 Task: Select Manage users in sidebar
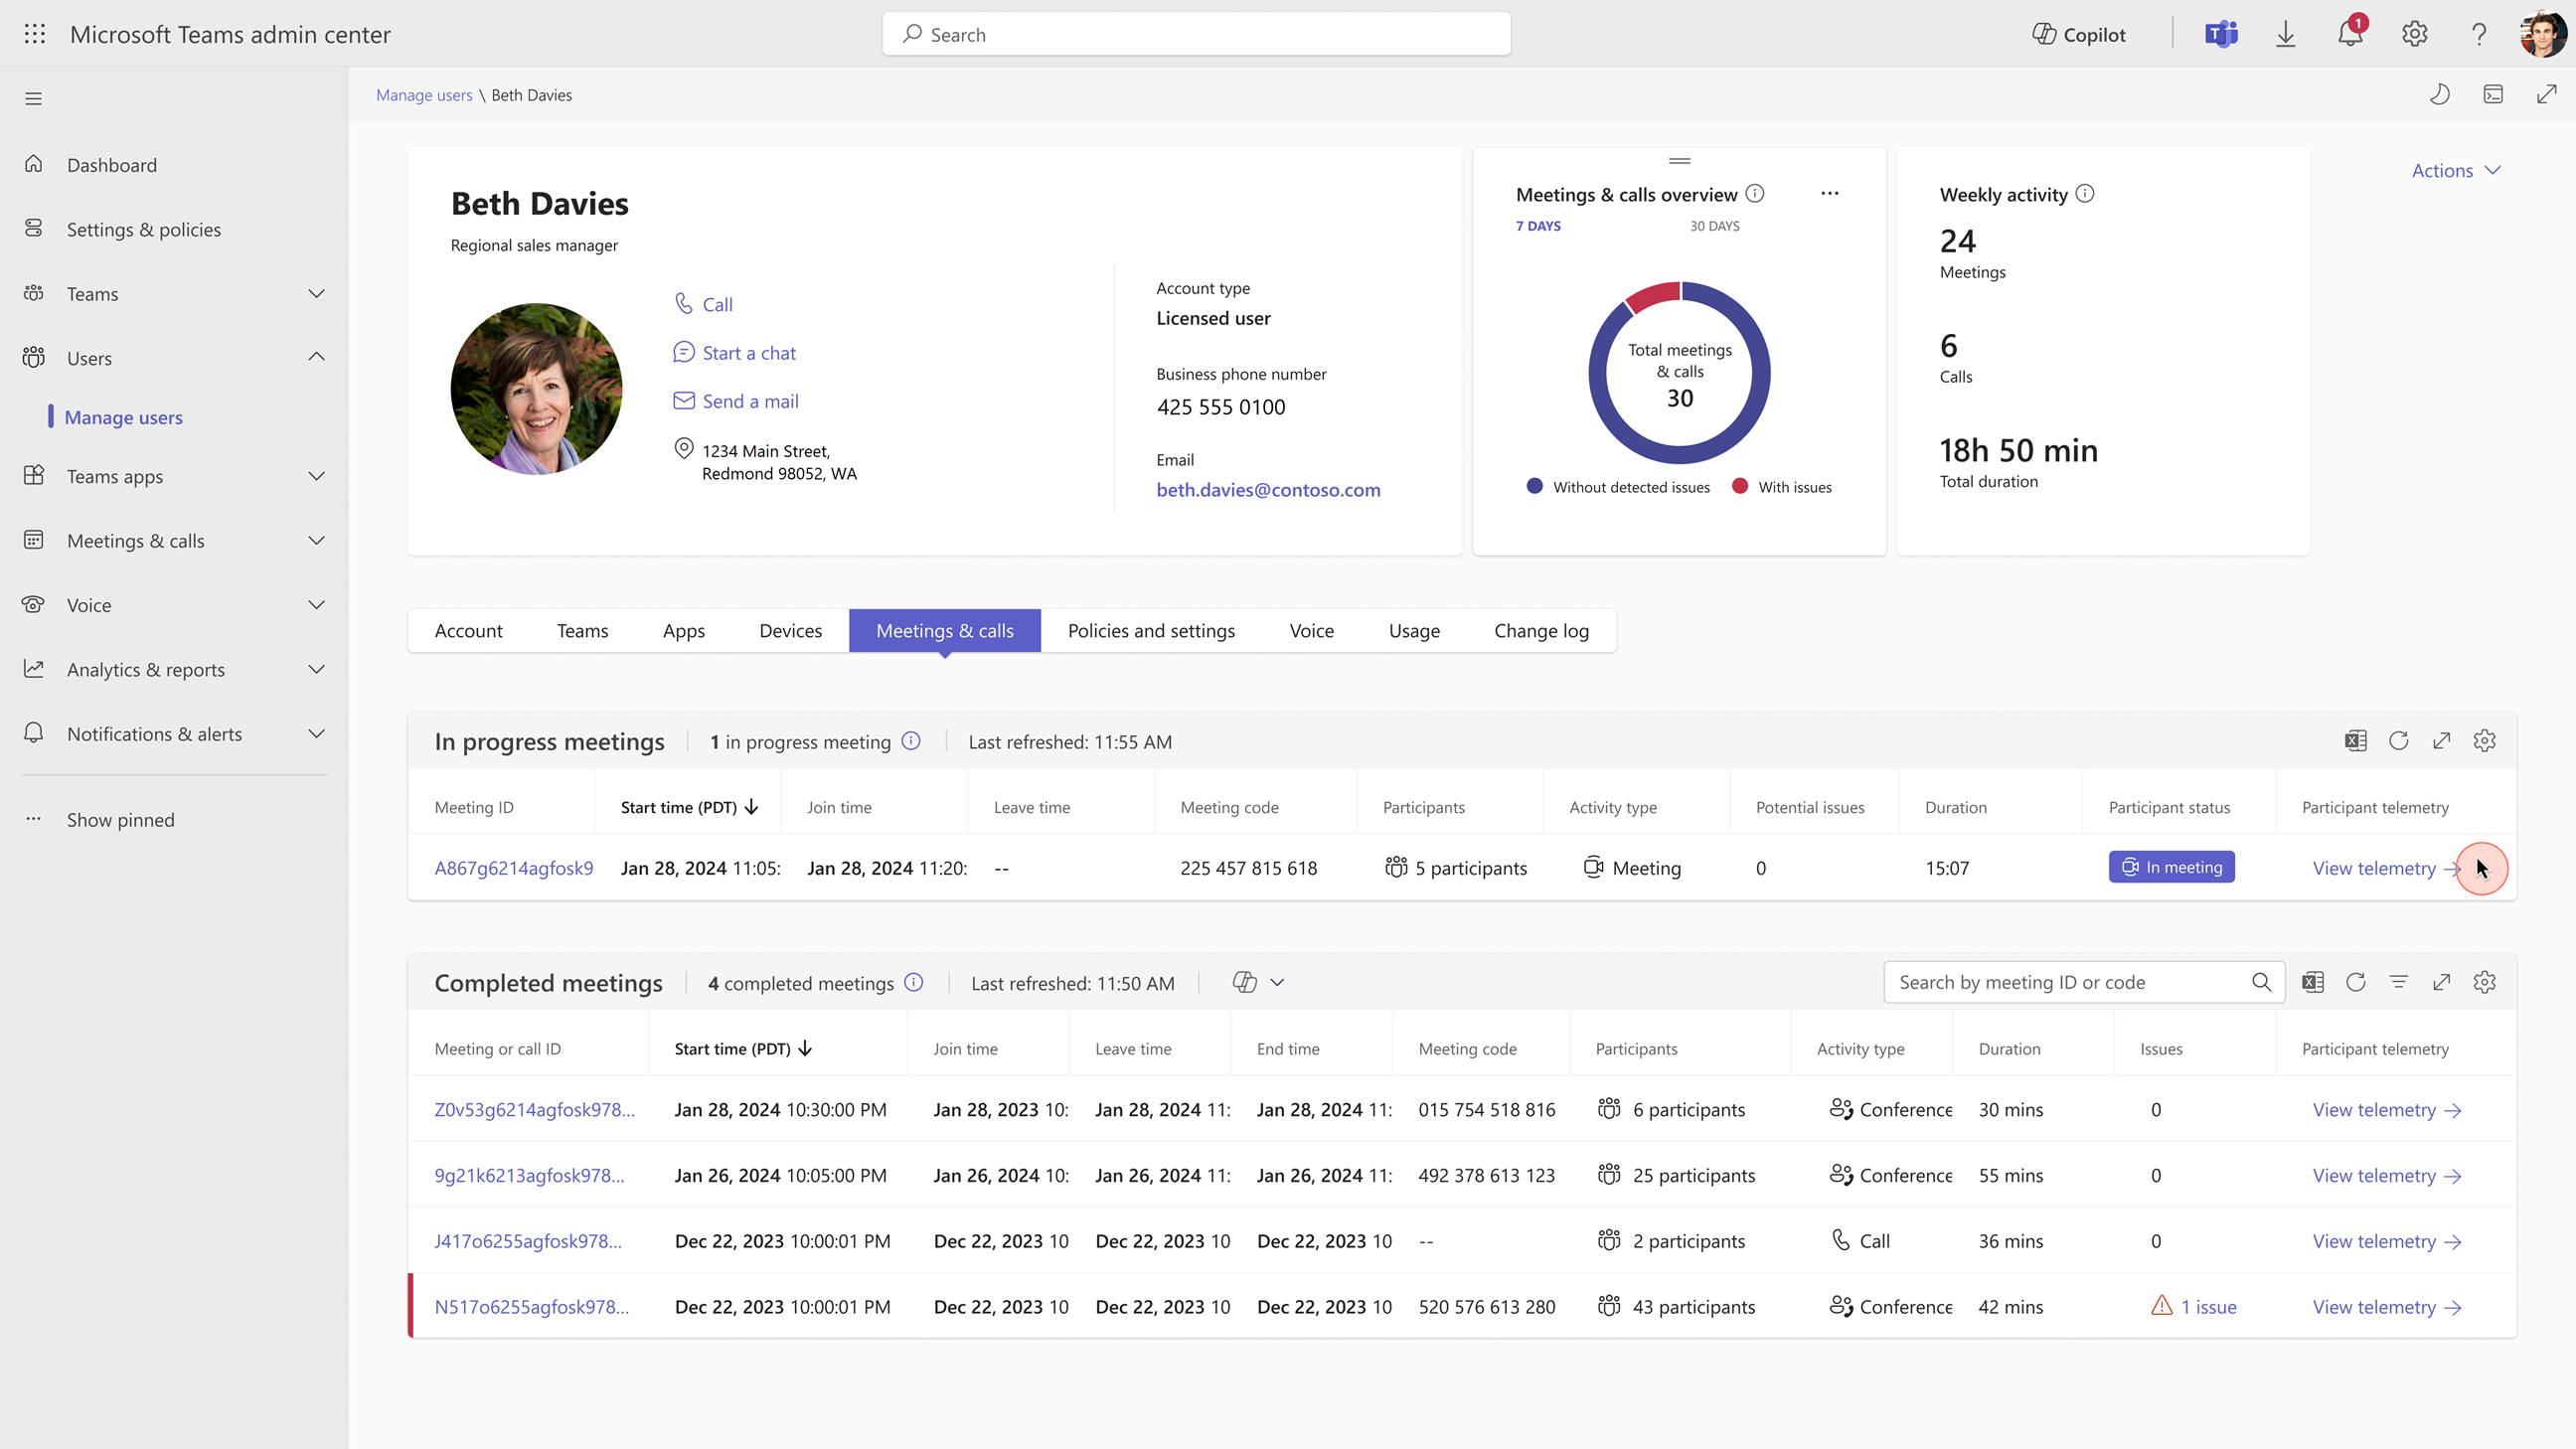(x=123, y=417)
